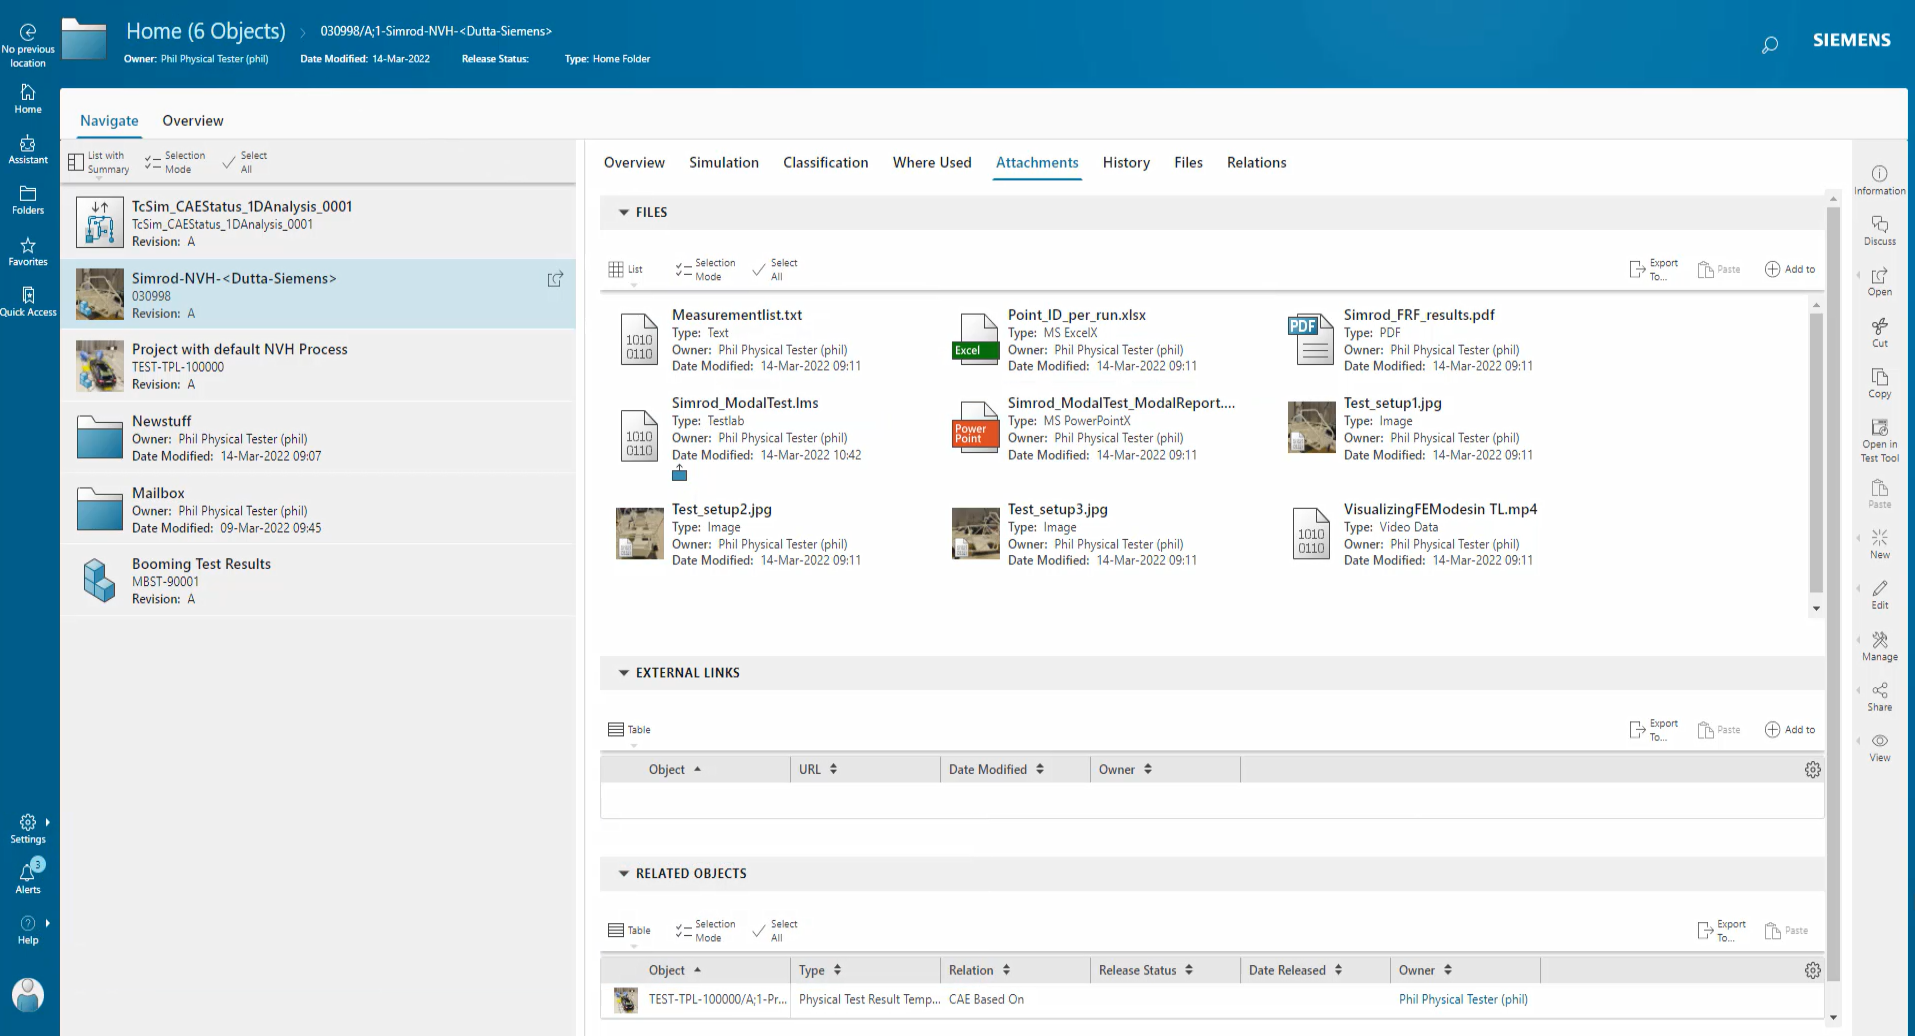This screenshot has width=1915, height=1036.
Task: Collapse the EXTERNAL LINKS section
Action: 623,672
